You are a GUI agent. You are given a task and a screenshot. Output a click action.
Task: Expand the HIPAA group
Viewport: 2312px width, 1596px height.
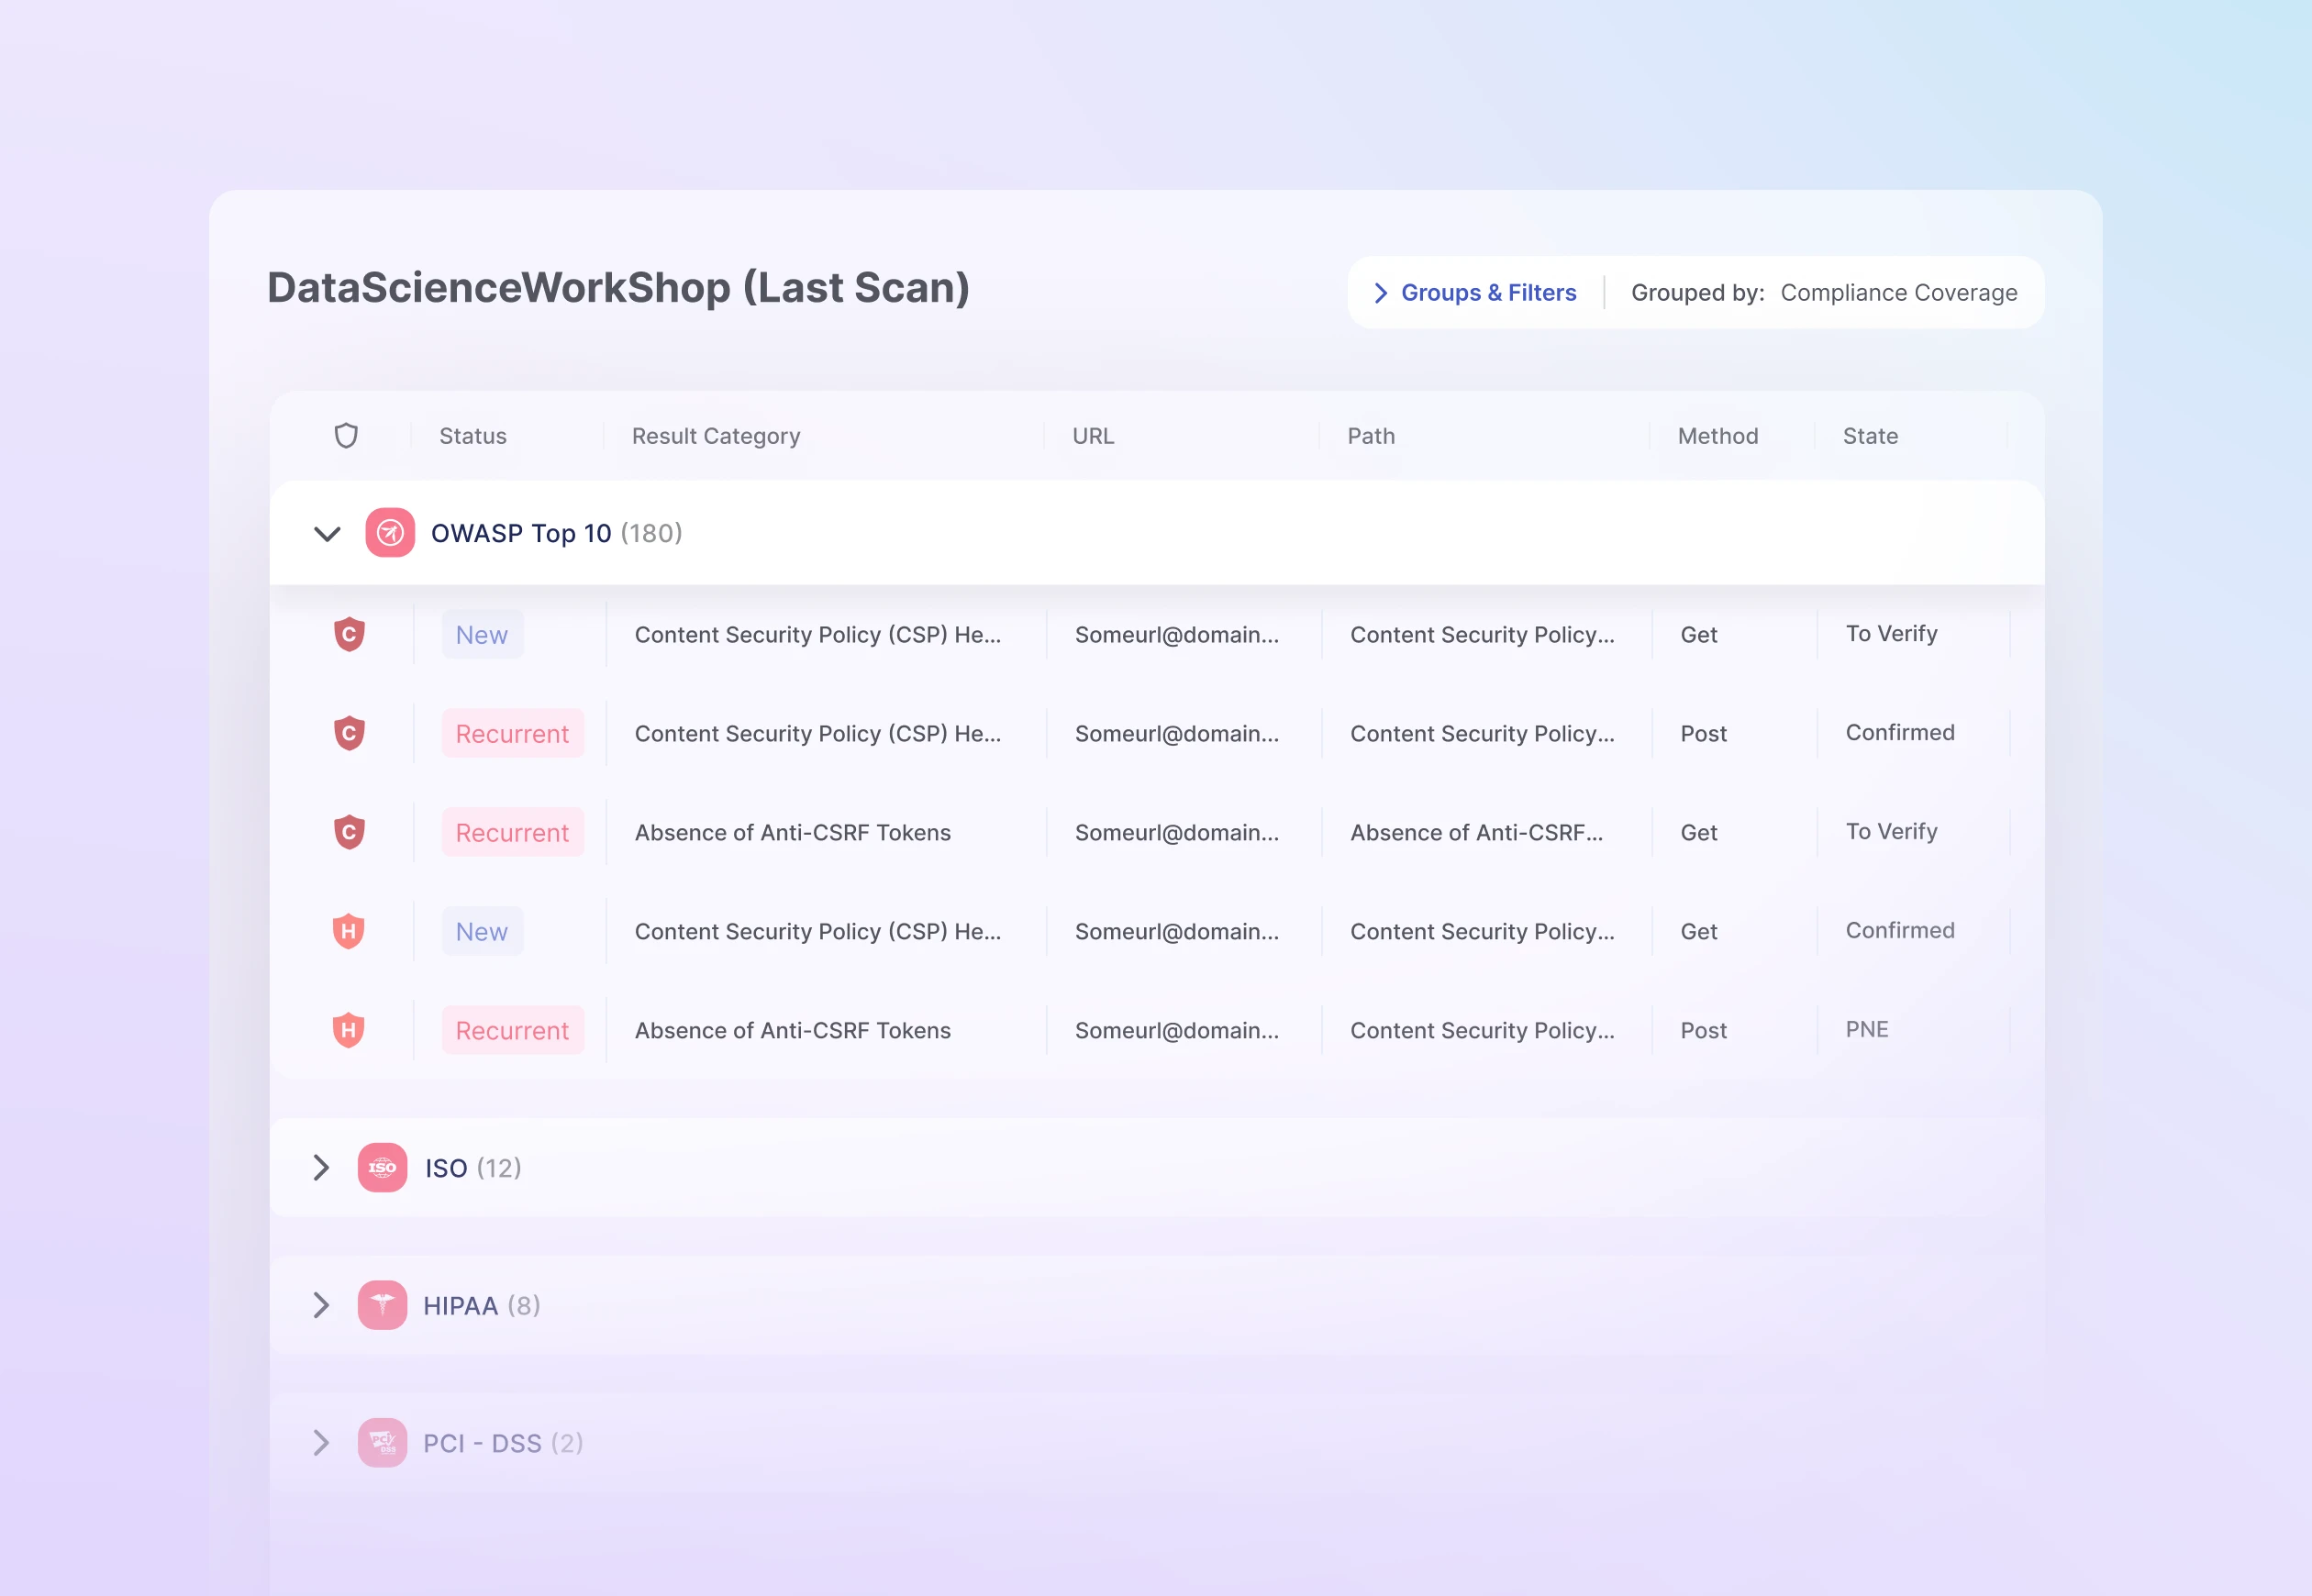point(321,1305)
